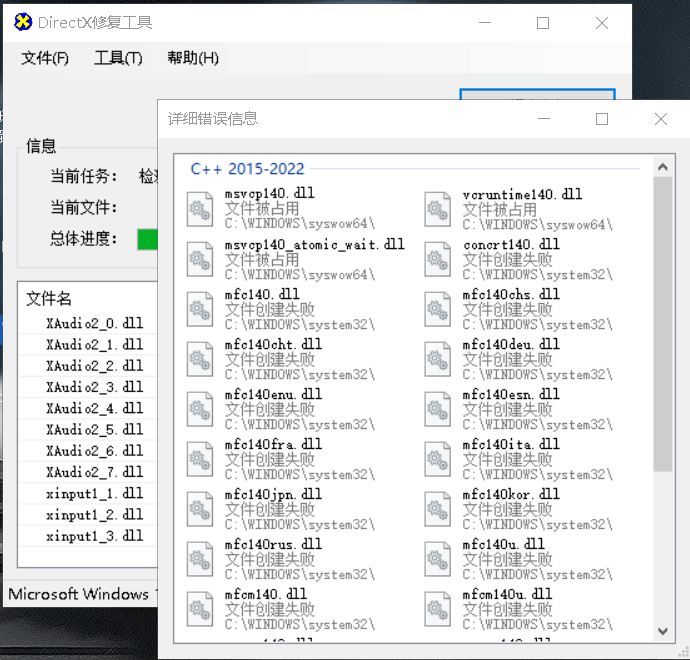Select XAudio2_6.dll in the file list
Viewport: 690px width, 660px height.
(x=95, y=451)
